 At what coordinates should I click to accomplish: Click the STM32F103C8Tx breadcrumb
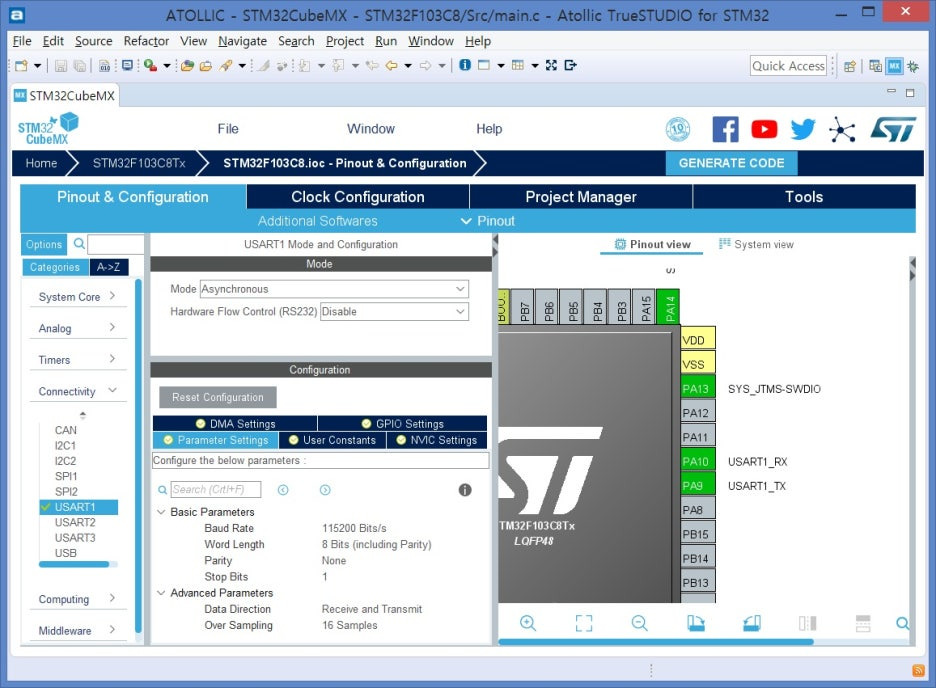click(138, 163)
